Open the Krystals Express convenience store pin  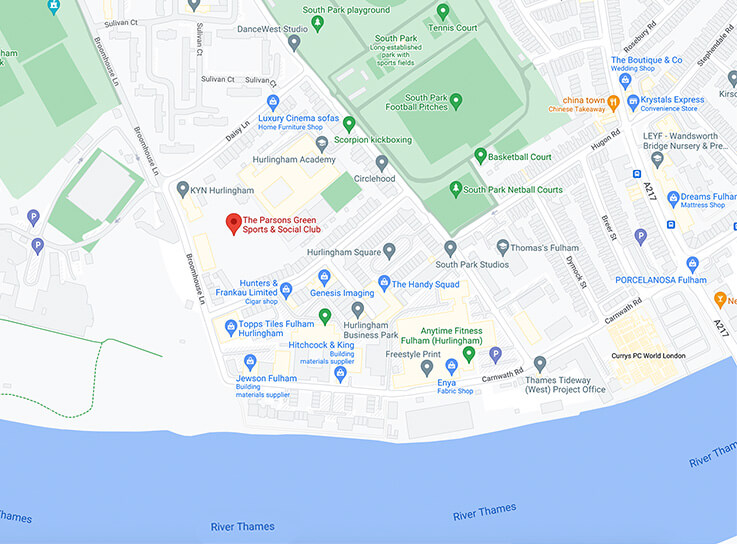633,102
